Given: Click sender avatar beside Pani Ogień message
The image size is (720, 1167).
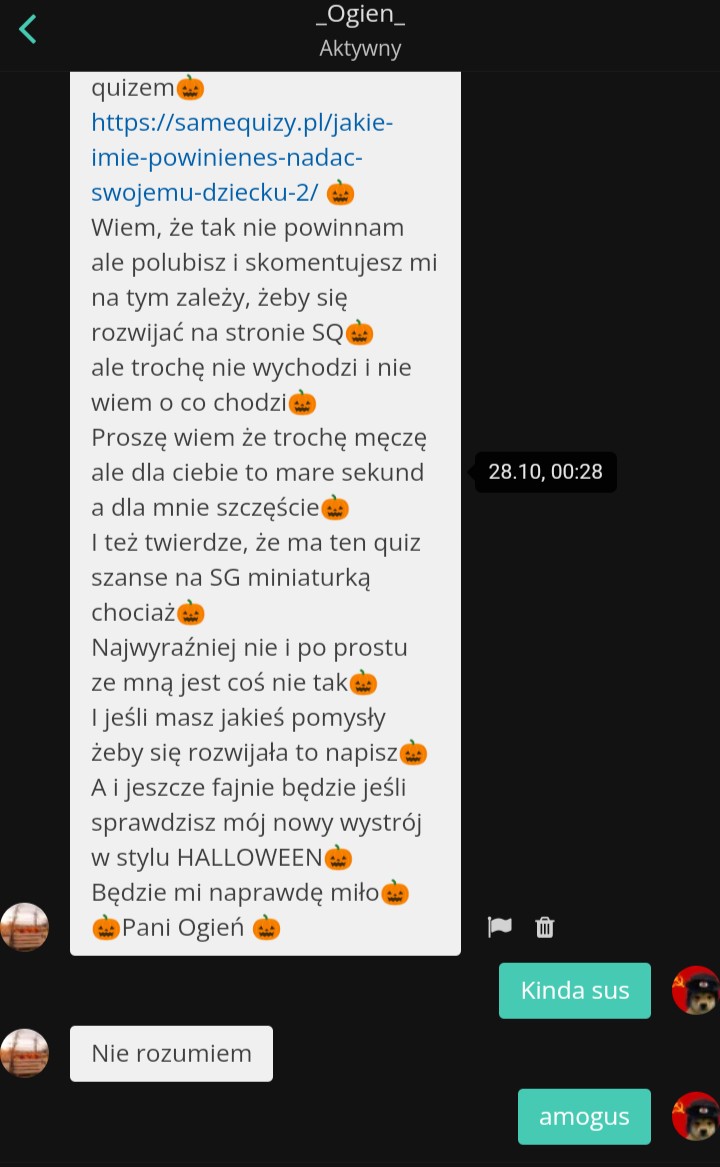Looking at the screenshot, I should (25, 927).
